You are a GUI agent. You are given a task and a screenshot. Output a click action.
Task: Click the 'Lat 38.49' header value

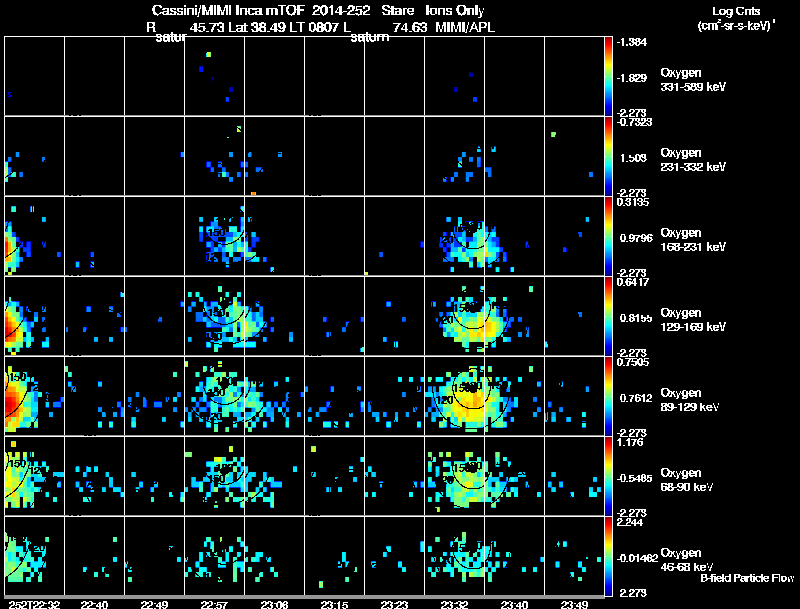(258, 27)
